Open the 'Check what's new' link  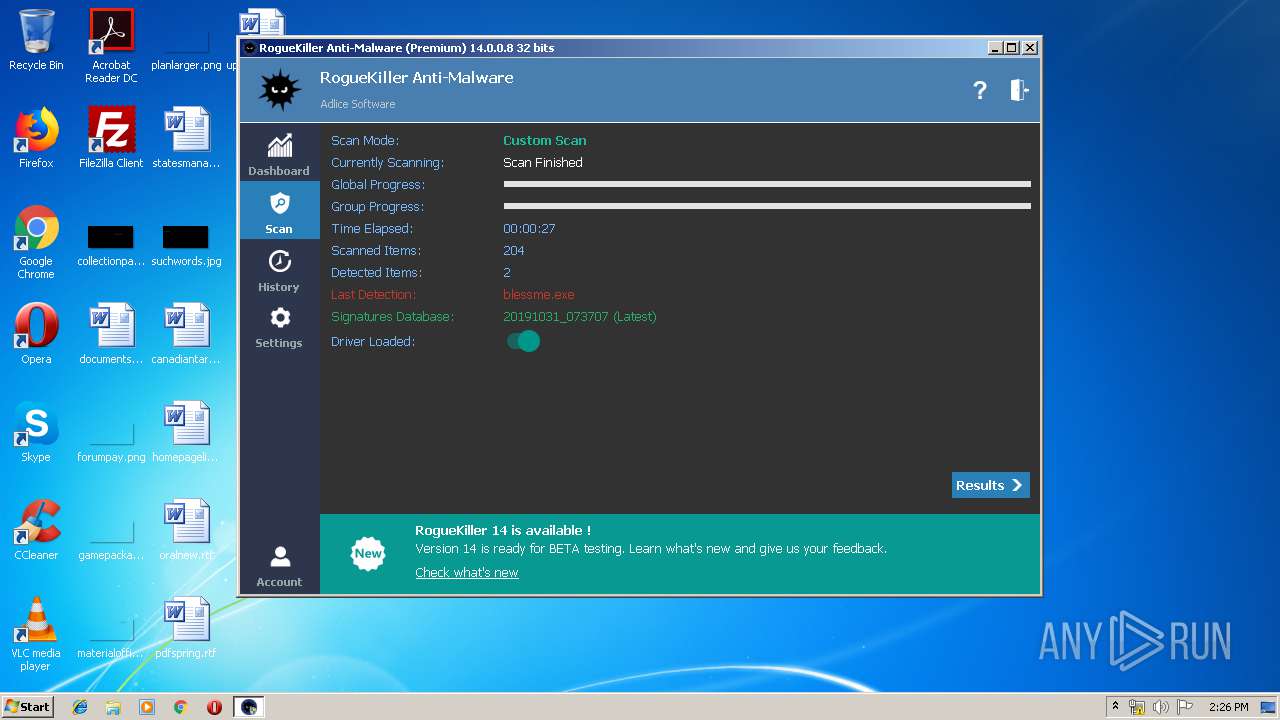click(467, 572)
